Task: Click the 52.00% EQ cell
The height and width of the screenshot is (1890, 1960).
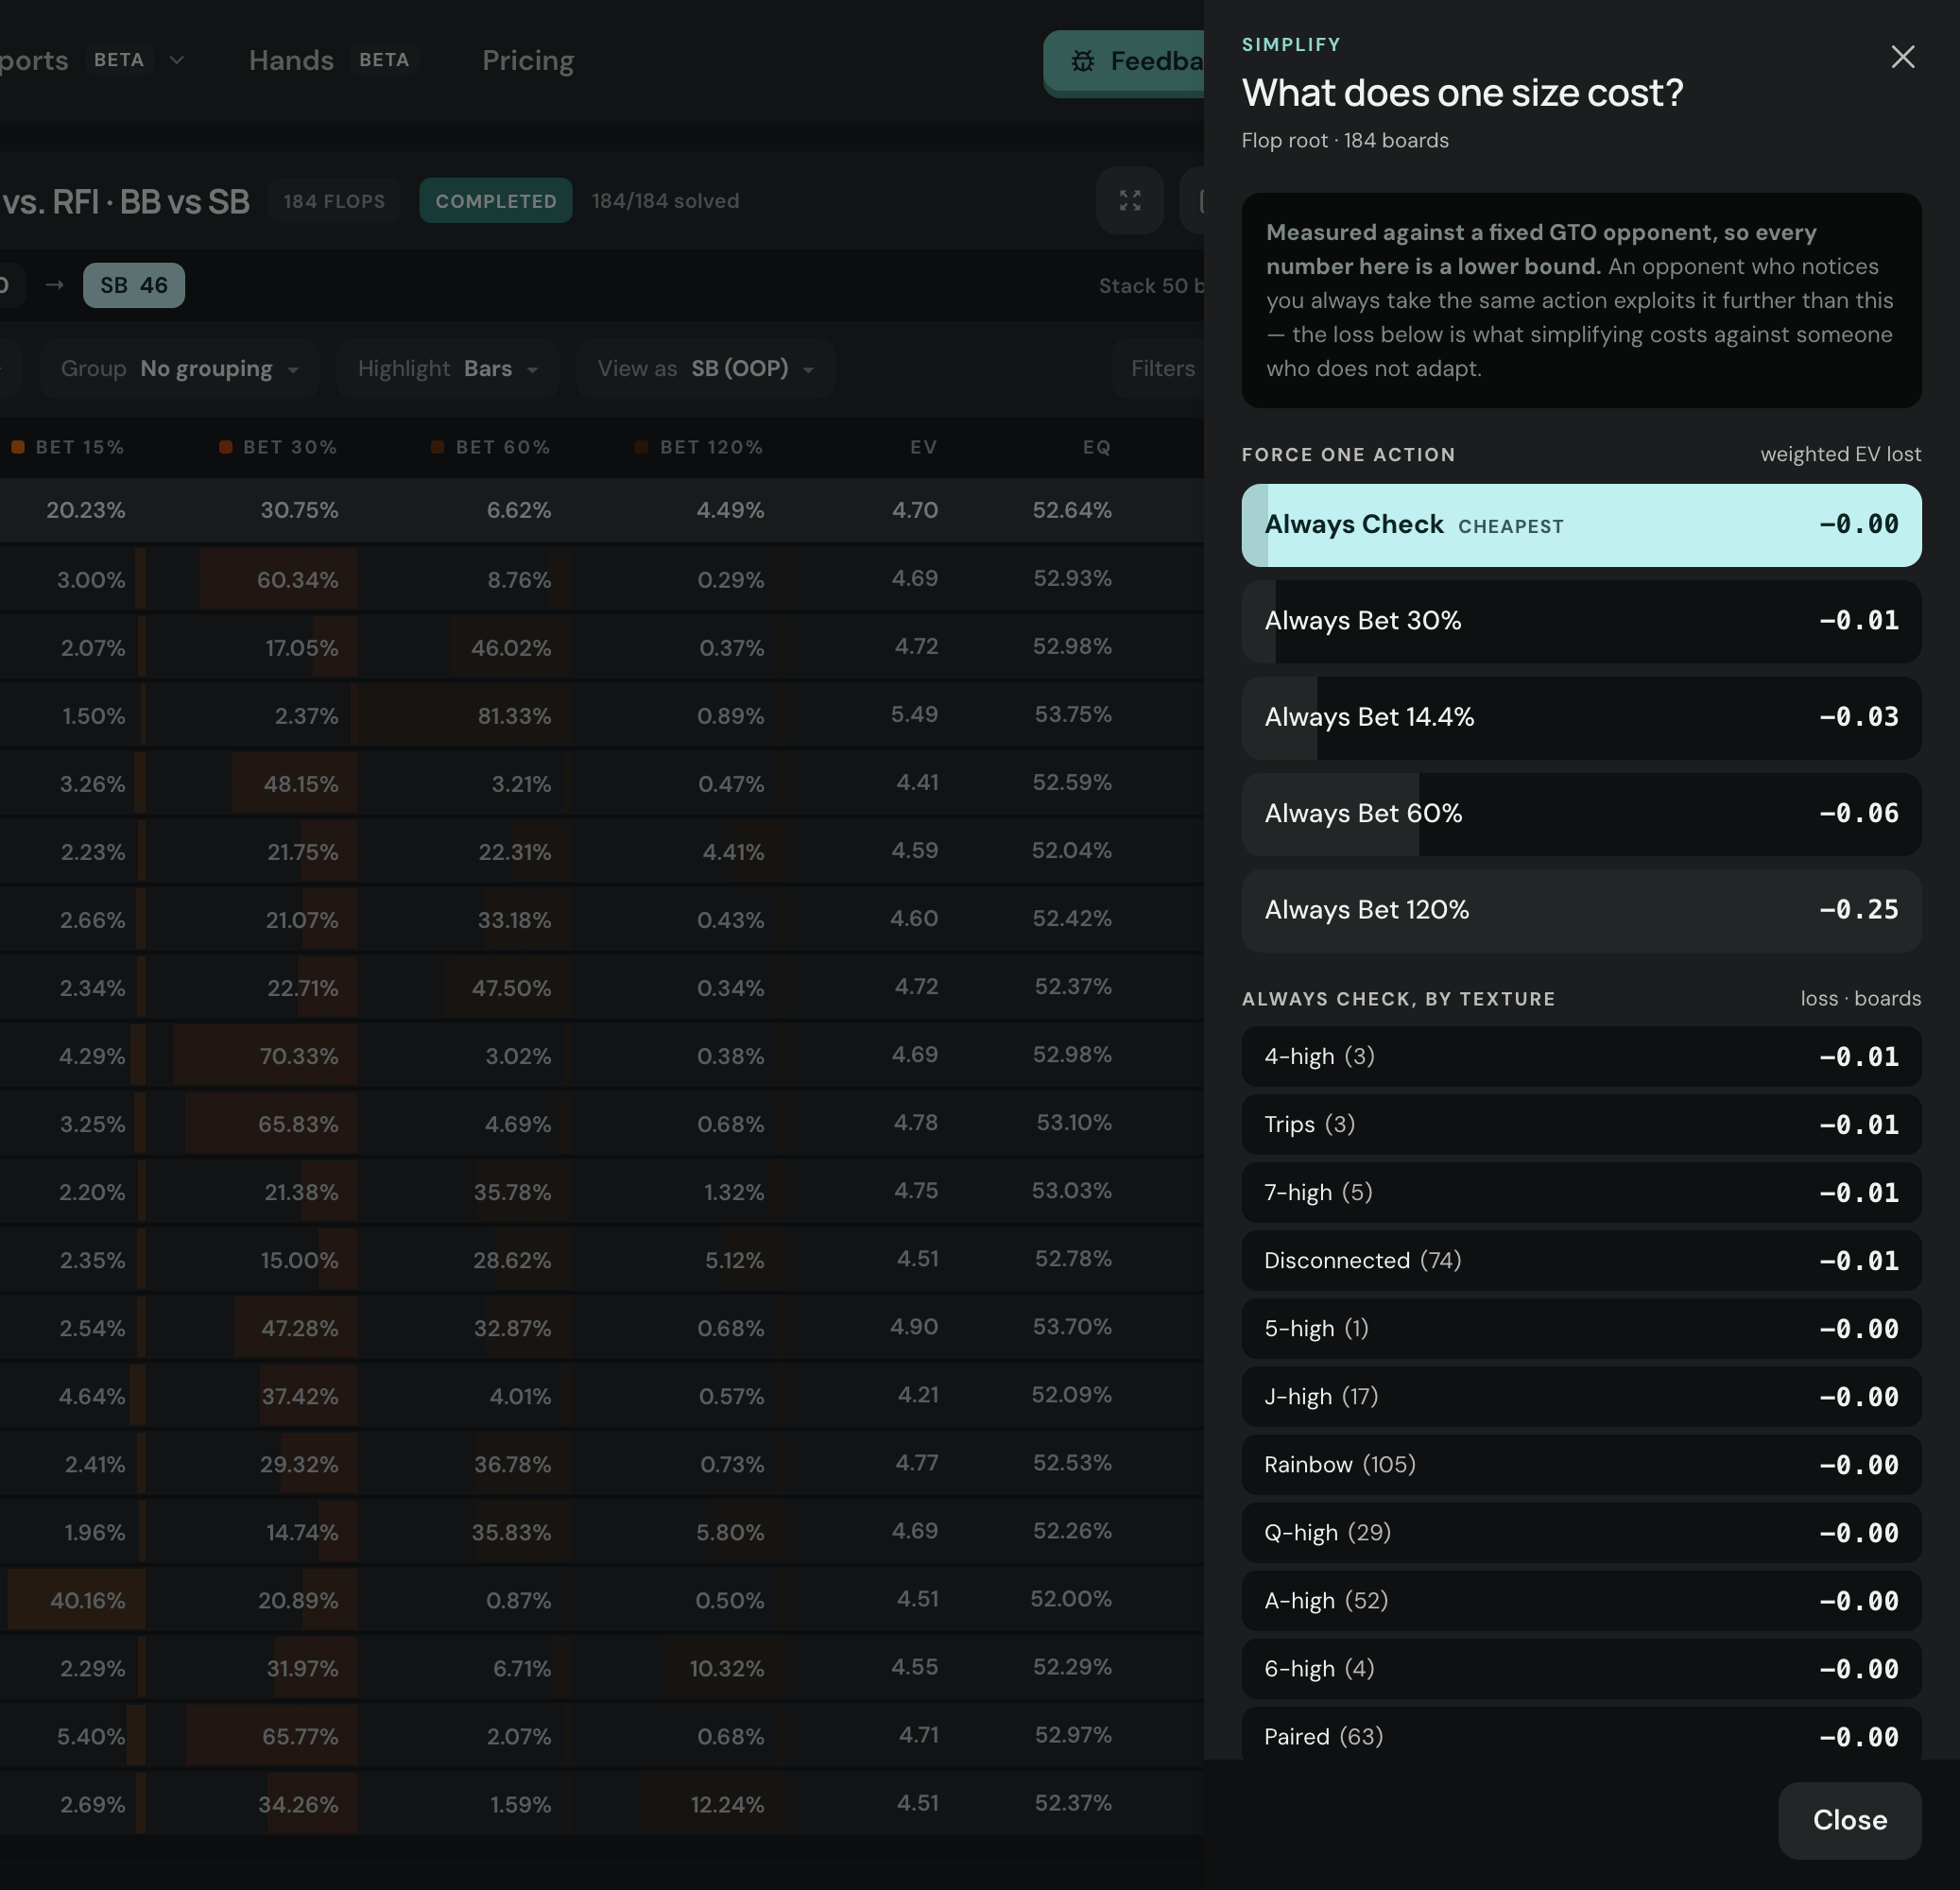Action: point(1071,1598)
